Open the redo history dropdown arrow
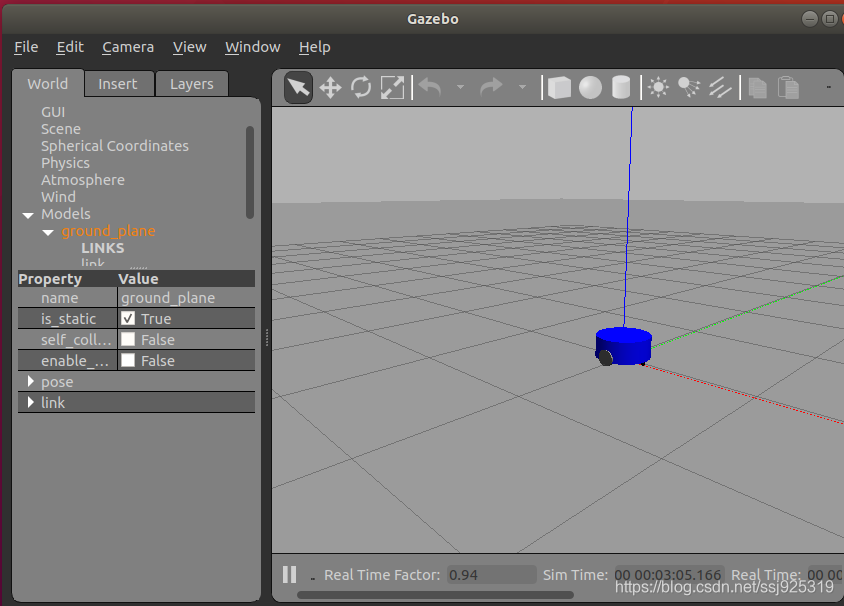 click(522, 87)
